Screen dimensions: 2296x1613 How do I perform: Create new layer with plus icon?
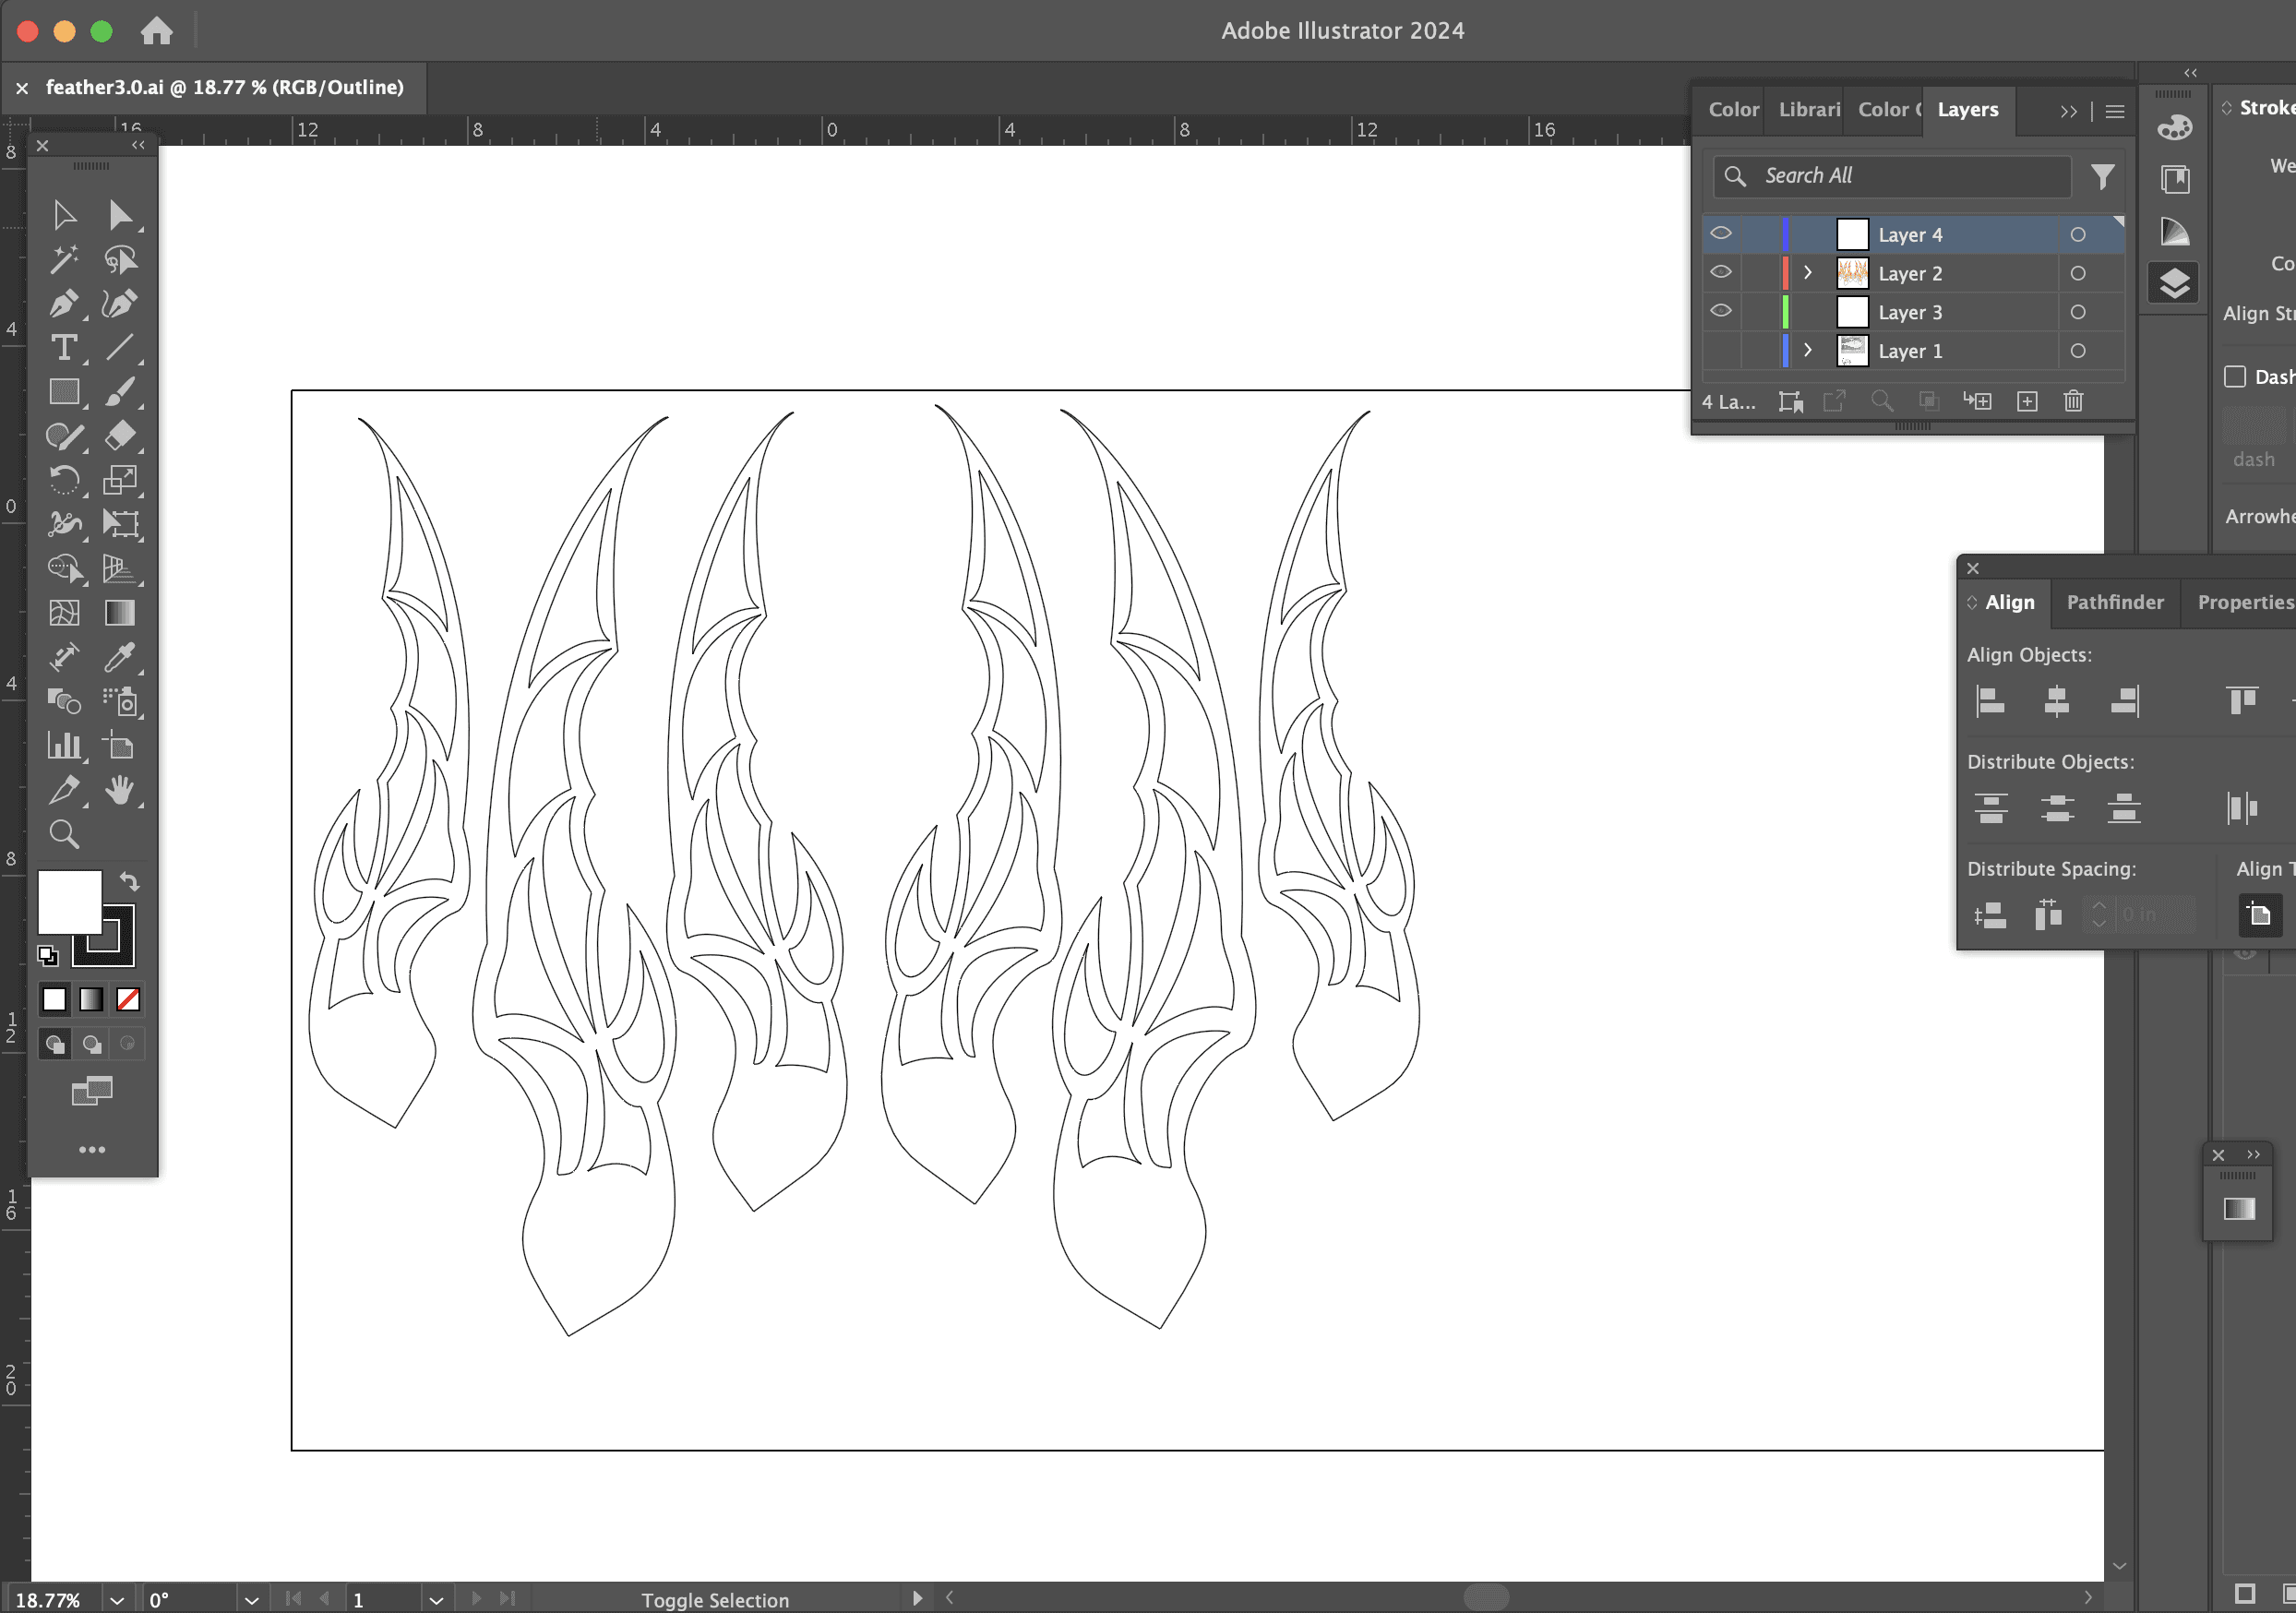2026,401
